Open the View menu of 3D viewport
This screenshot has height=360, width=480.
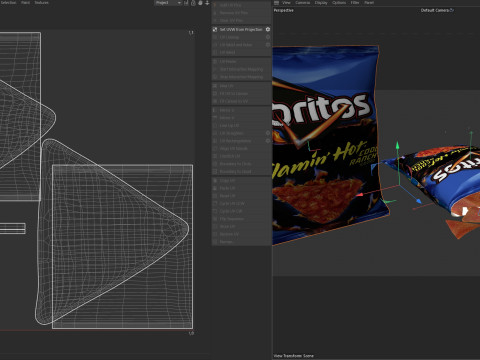pos(286,3)
